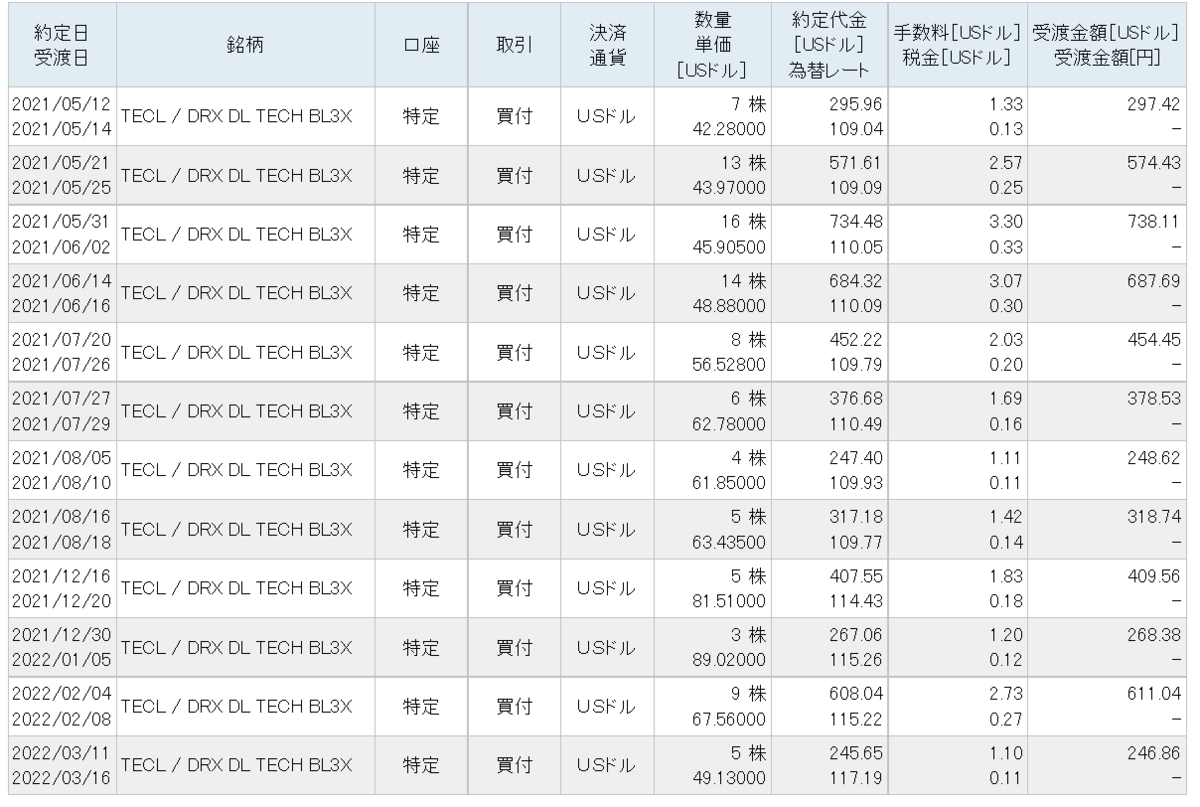Click the 数量 単価 column header
Screen dimensions: 1200x807
[x=713, y=46]
